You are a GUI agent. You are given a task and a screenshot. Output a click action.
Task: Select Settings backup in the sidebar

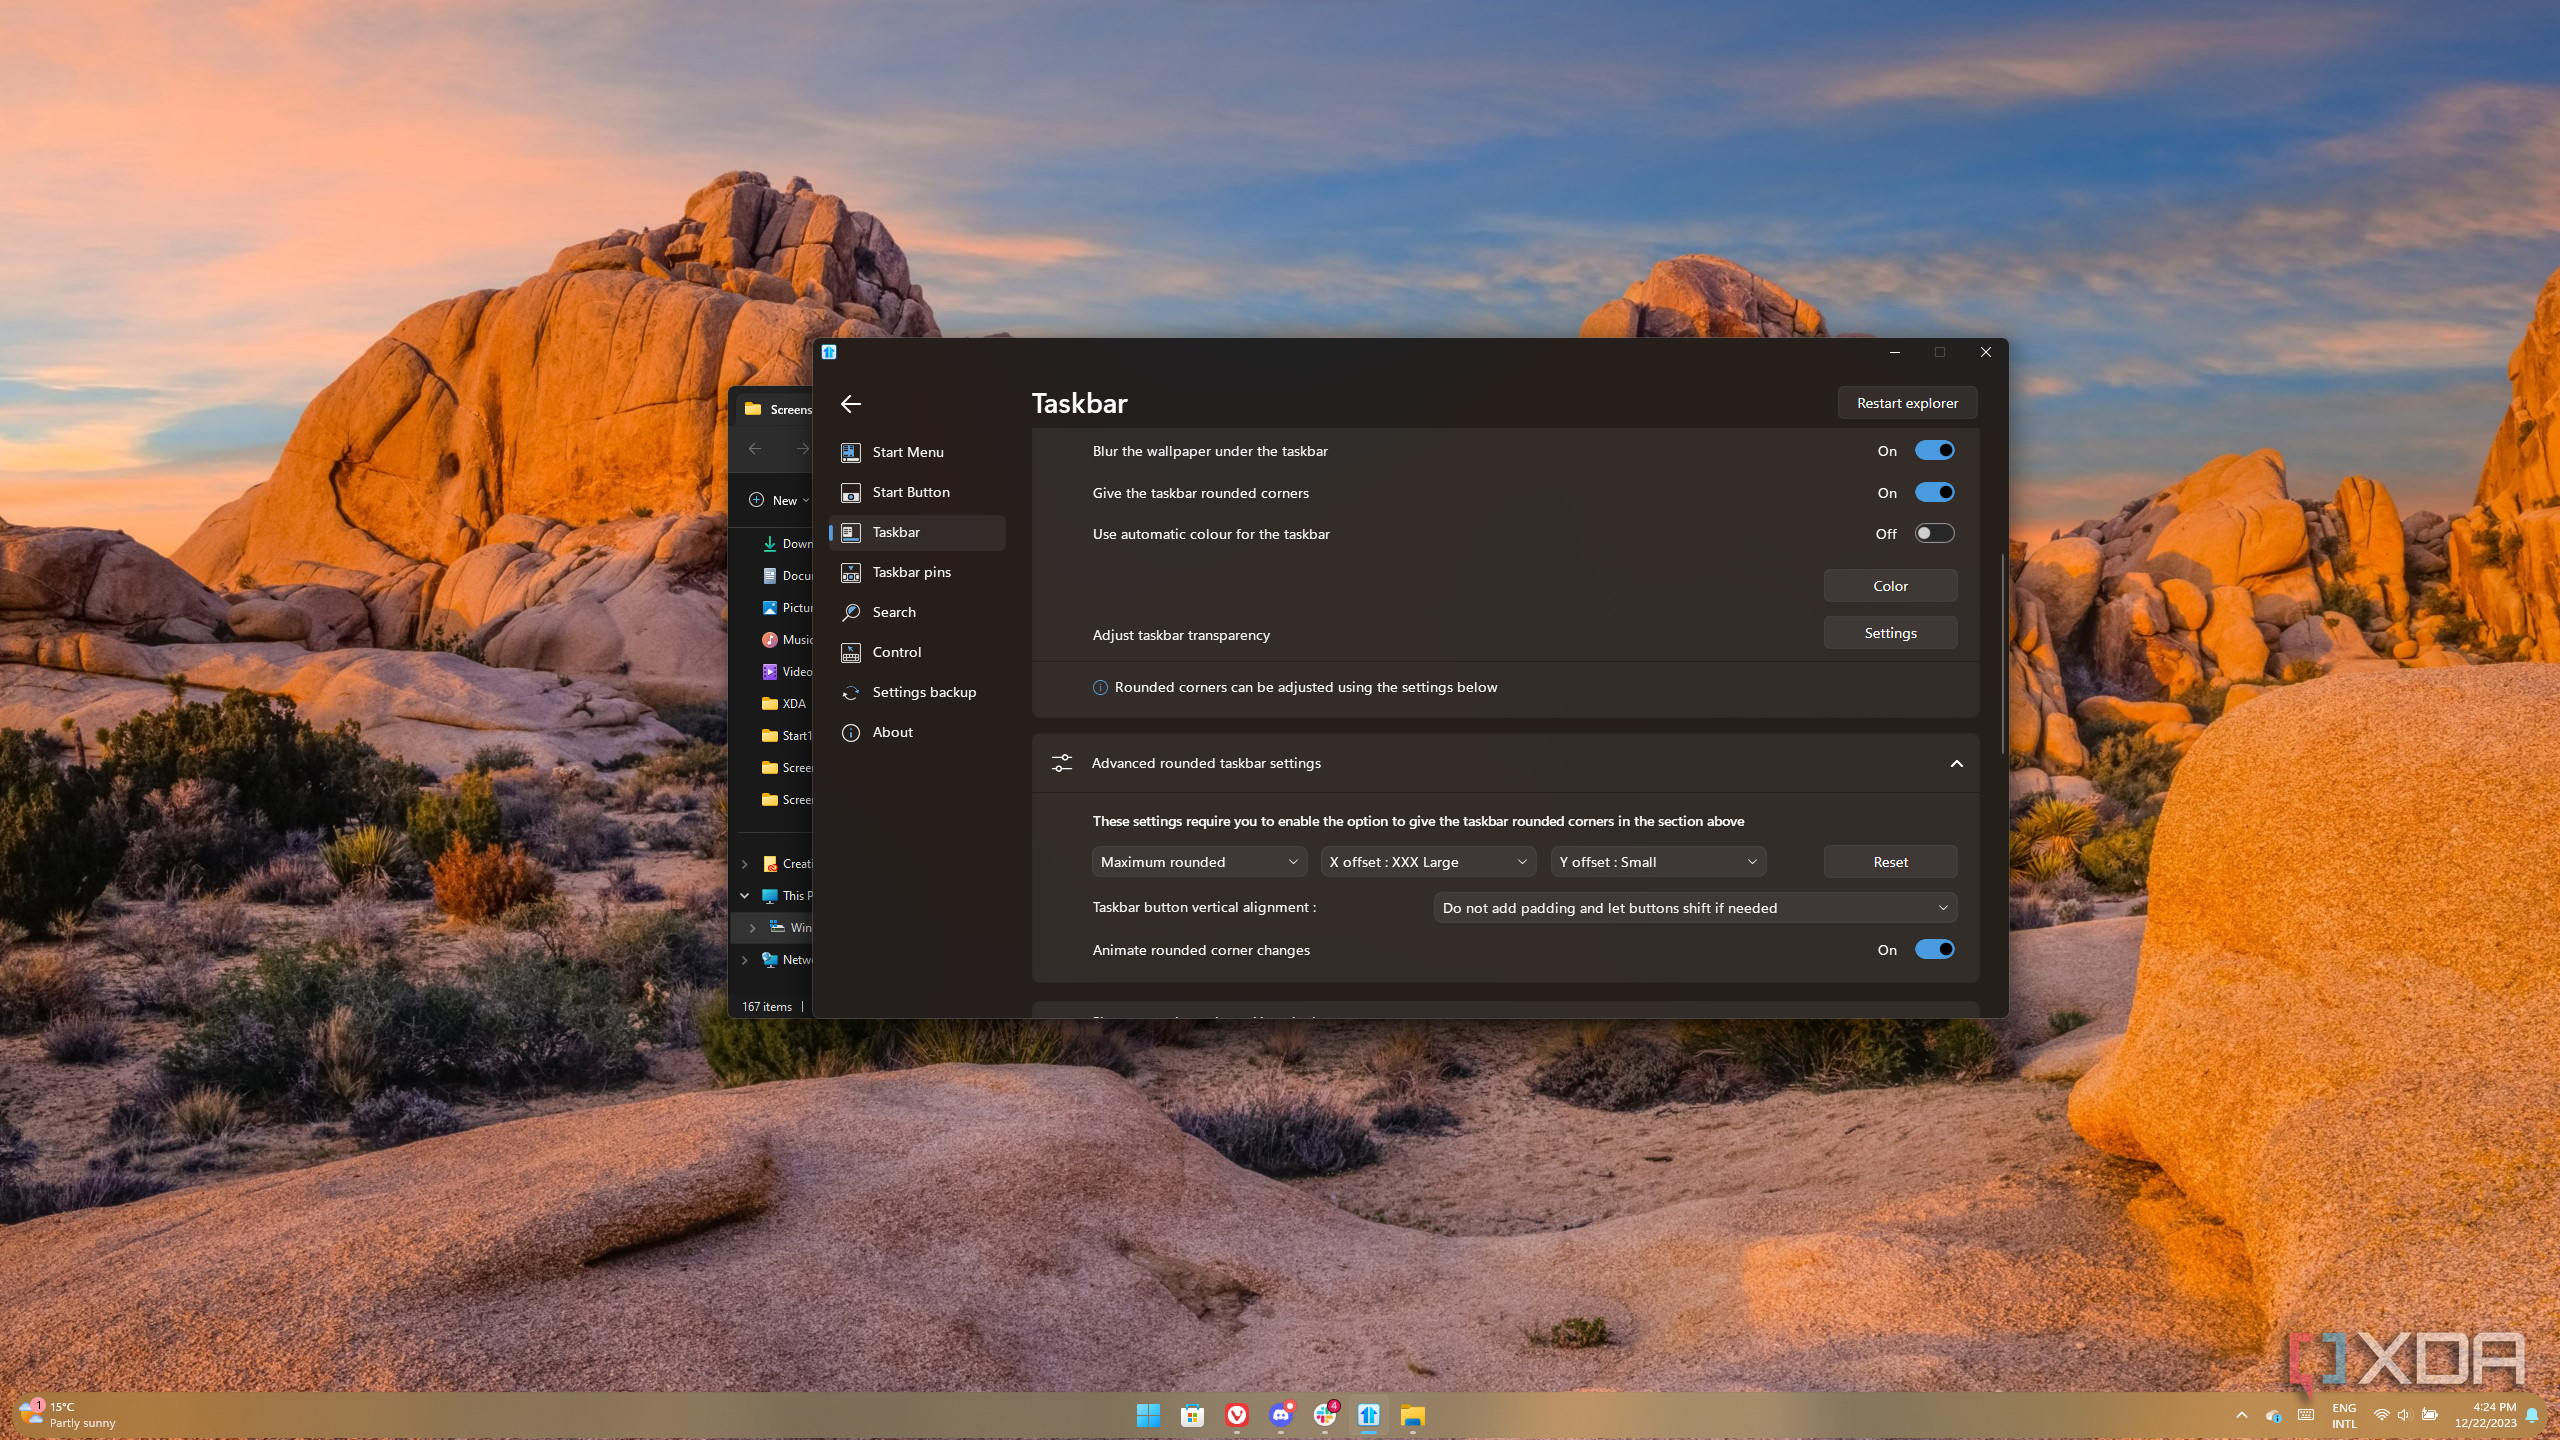(917, 692)
